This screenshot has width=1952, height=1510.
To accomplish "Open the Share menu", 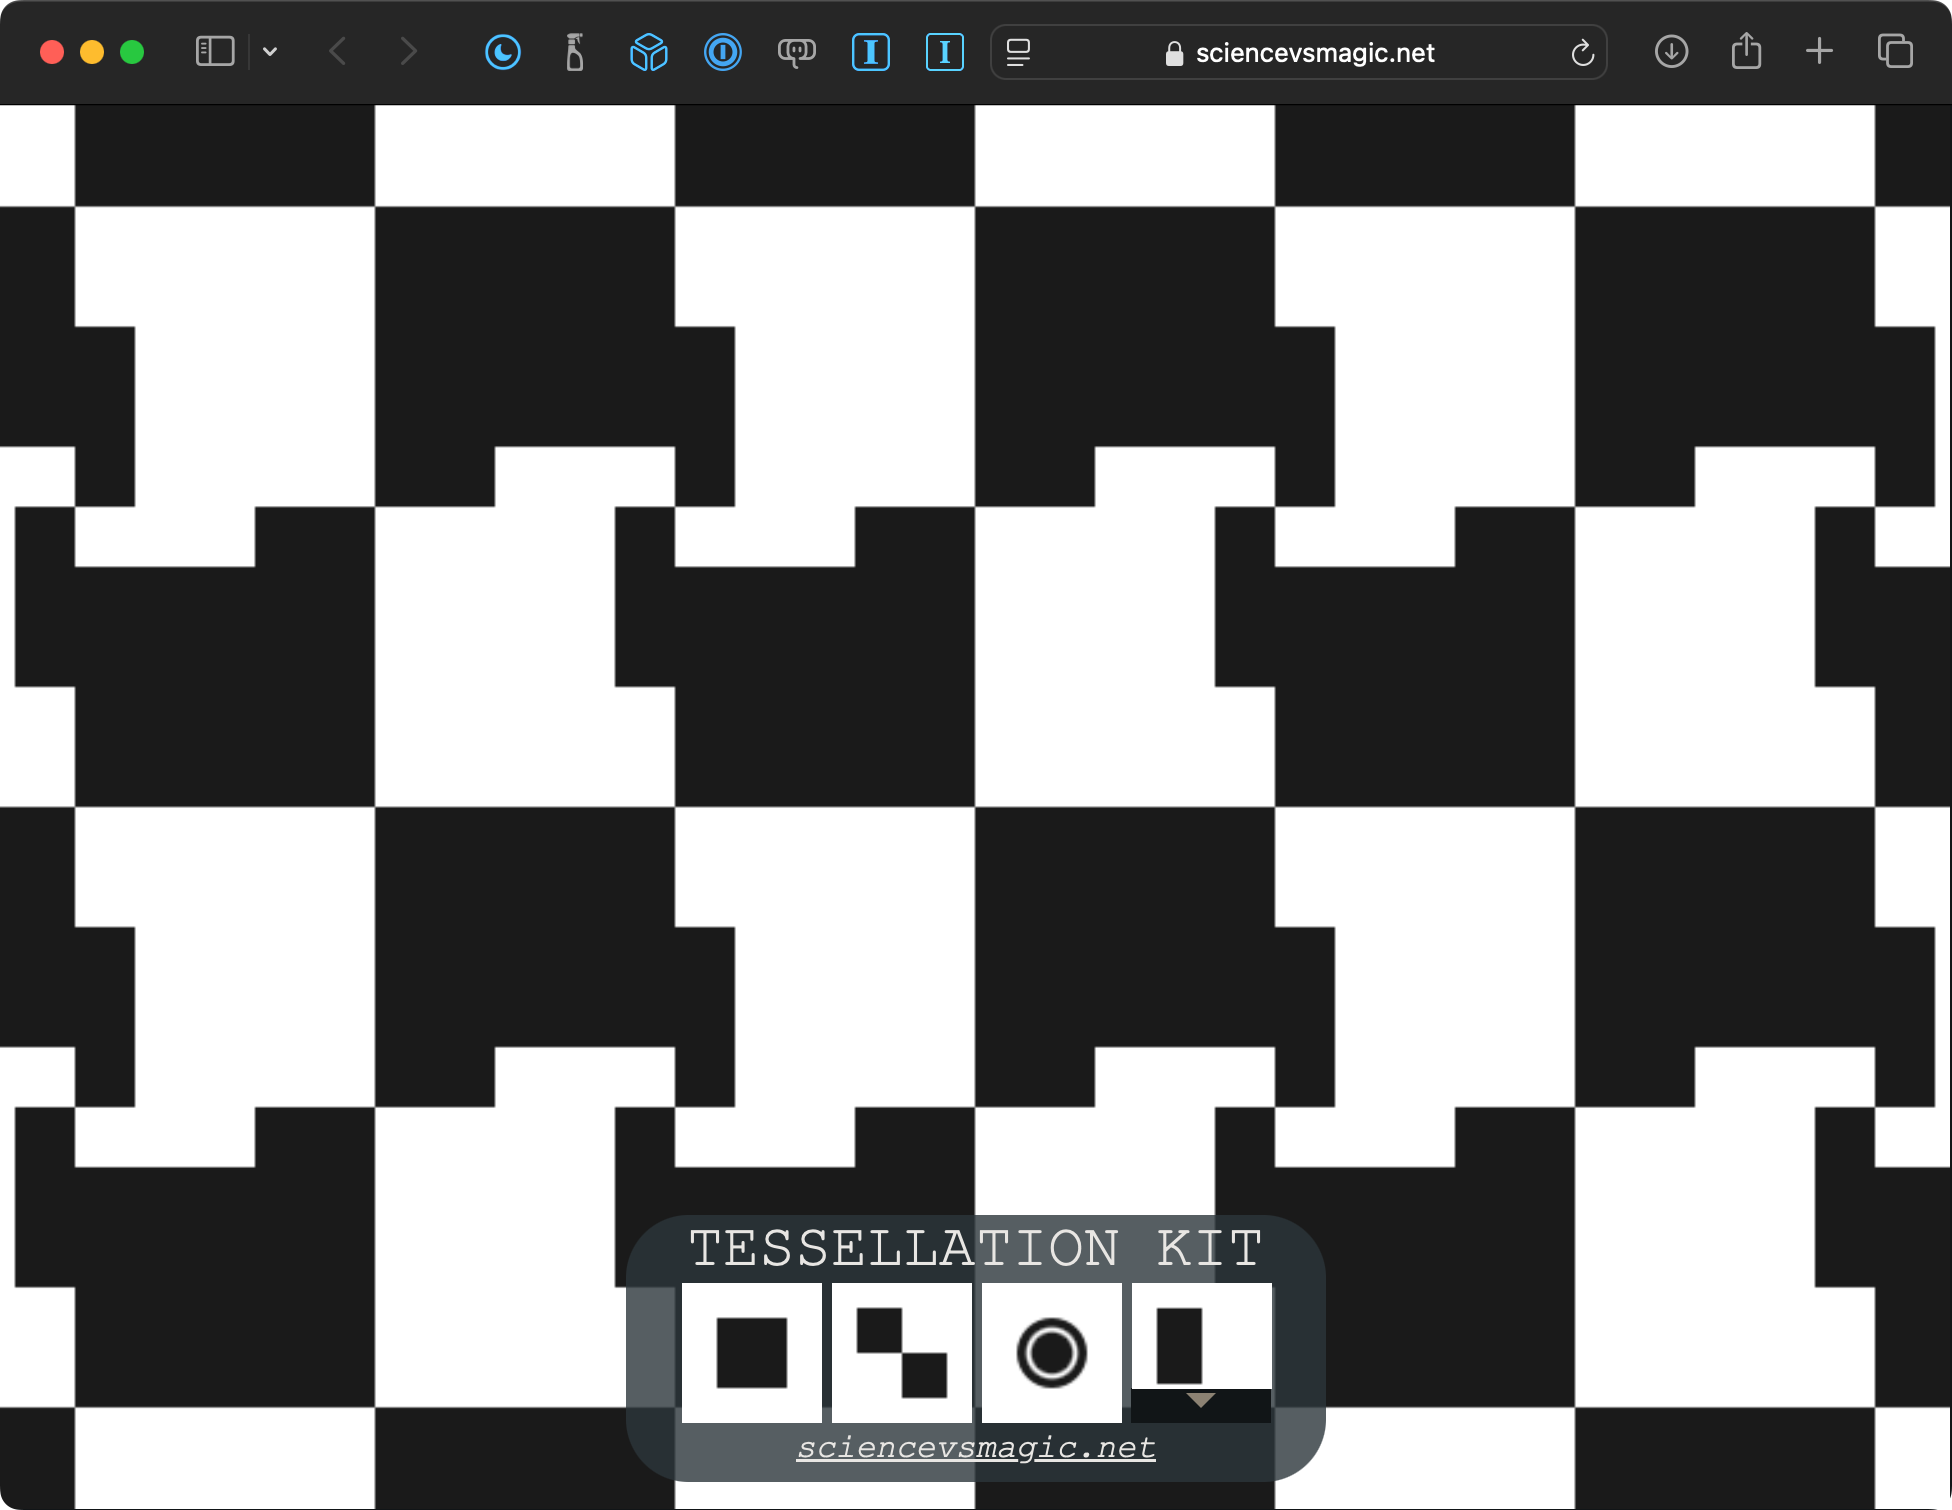I will [x=1746, y=52].
